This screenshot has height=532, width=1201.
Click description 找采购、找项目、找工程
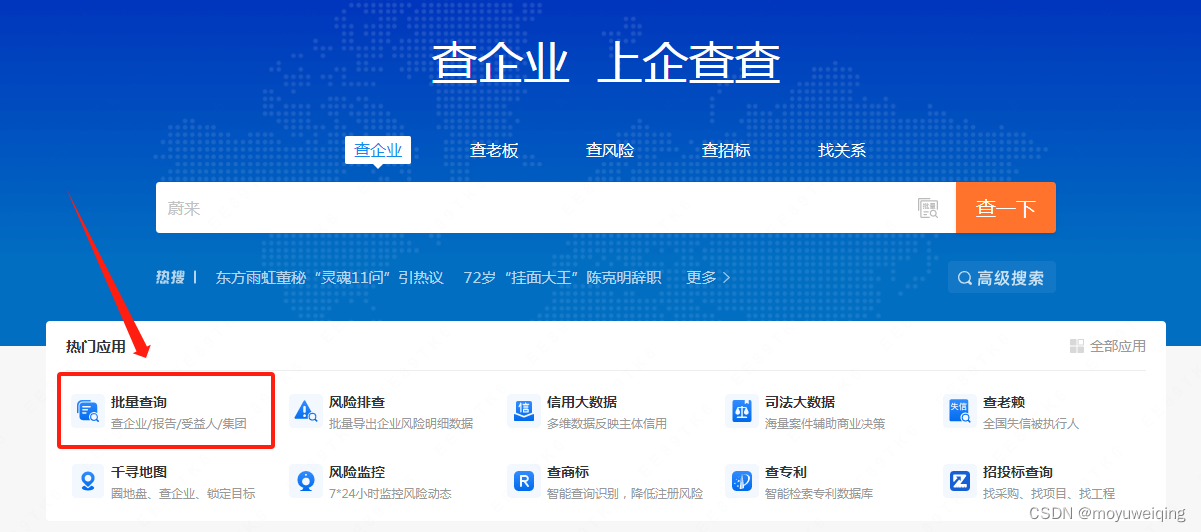click(x=1049, y=494)
